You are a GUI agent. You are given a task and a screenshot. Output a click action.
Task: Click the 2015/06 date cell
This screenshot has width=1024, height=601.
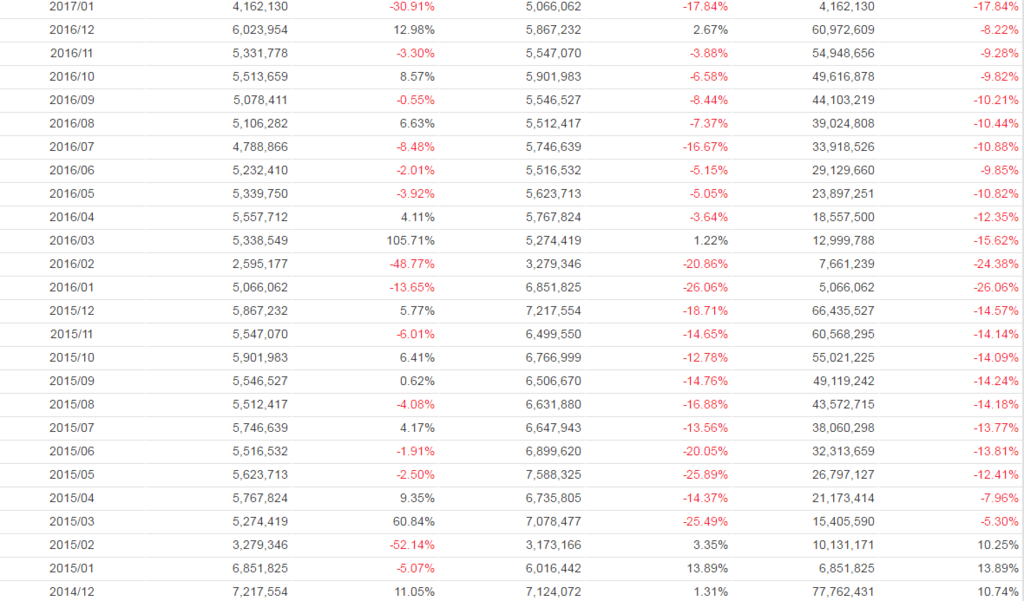click(x=72, y=451)
